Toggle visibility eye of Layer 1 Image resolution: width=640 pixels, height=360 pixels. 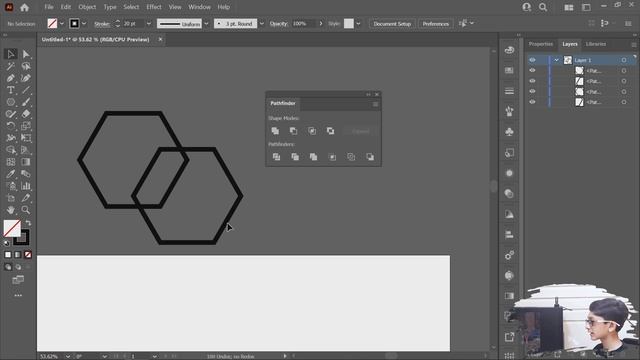click(532, 60)
